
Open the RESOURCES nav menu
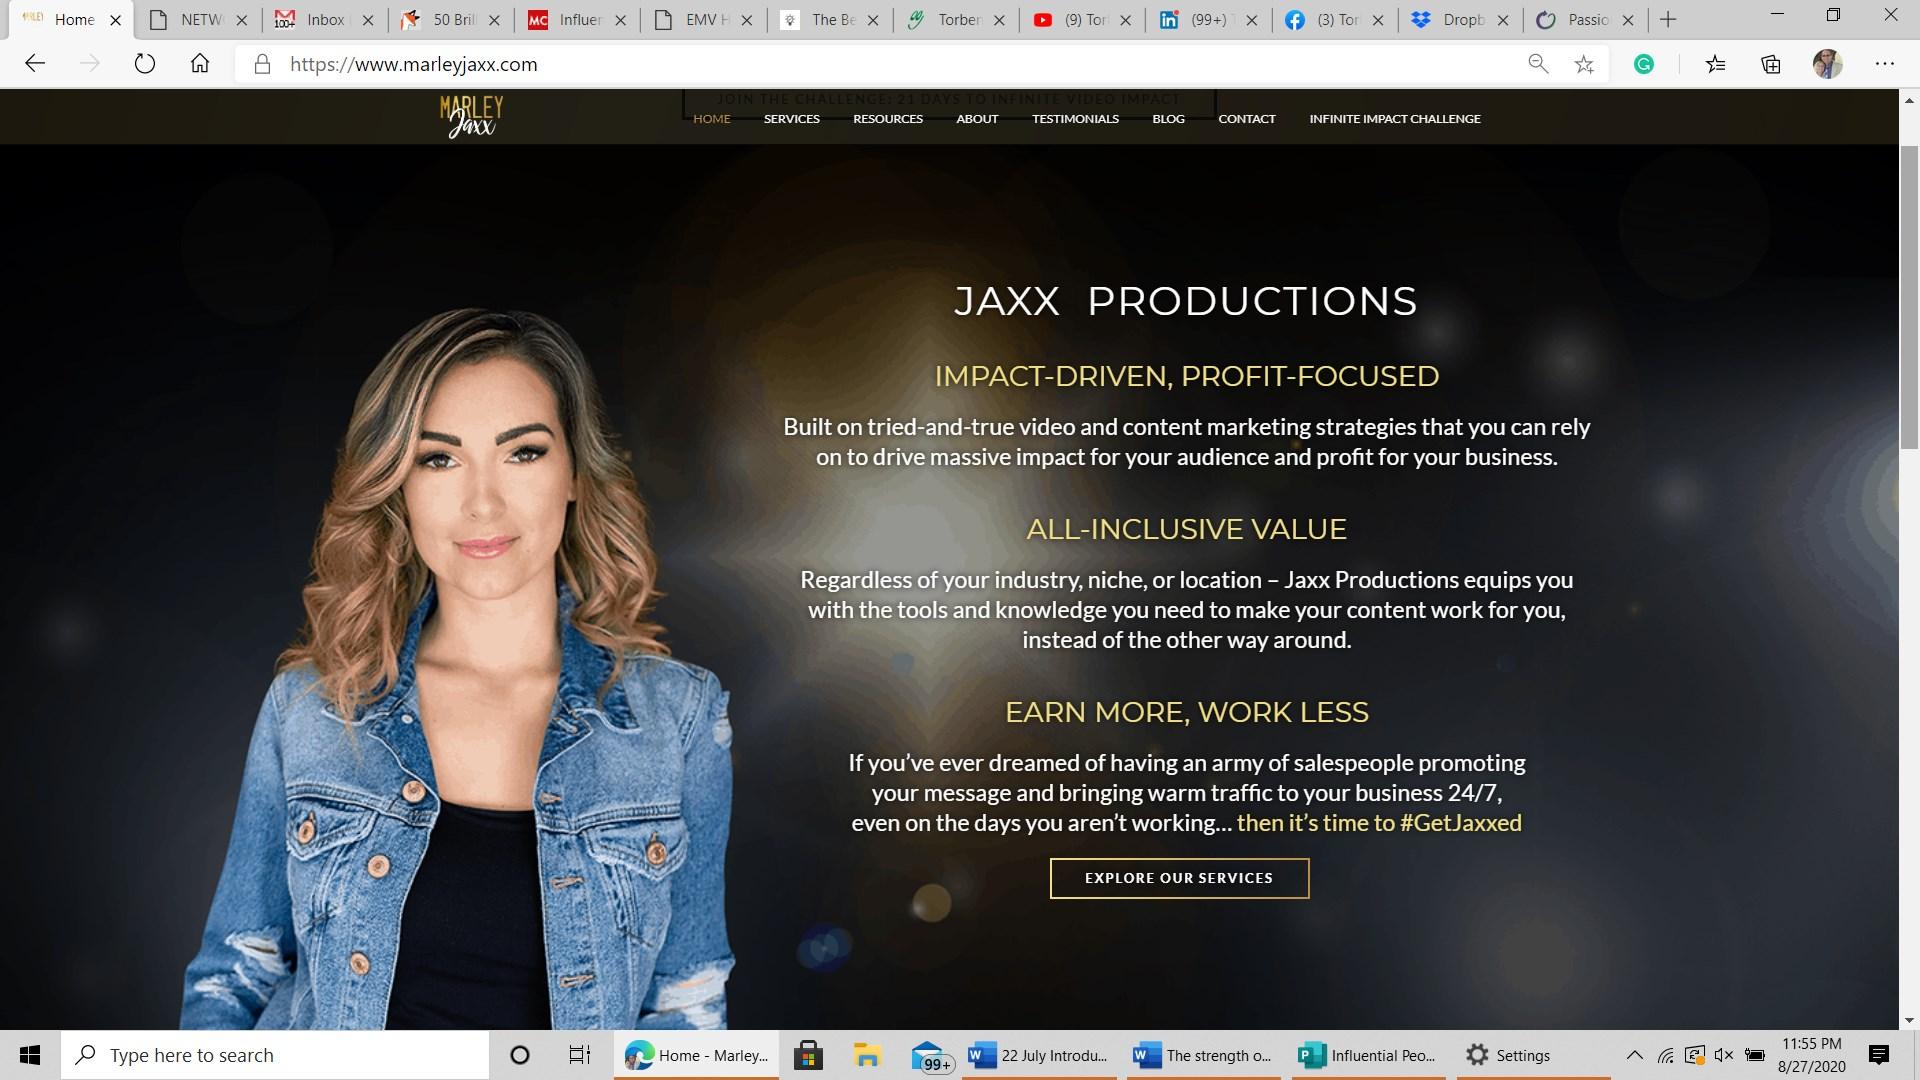(x=888, y=119)
